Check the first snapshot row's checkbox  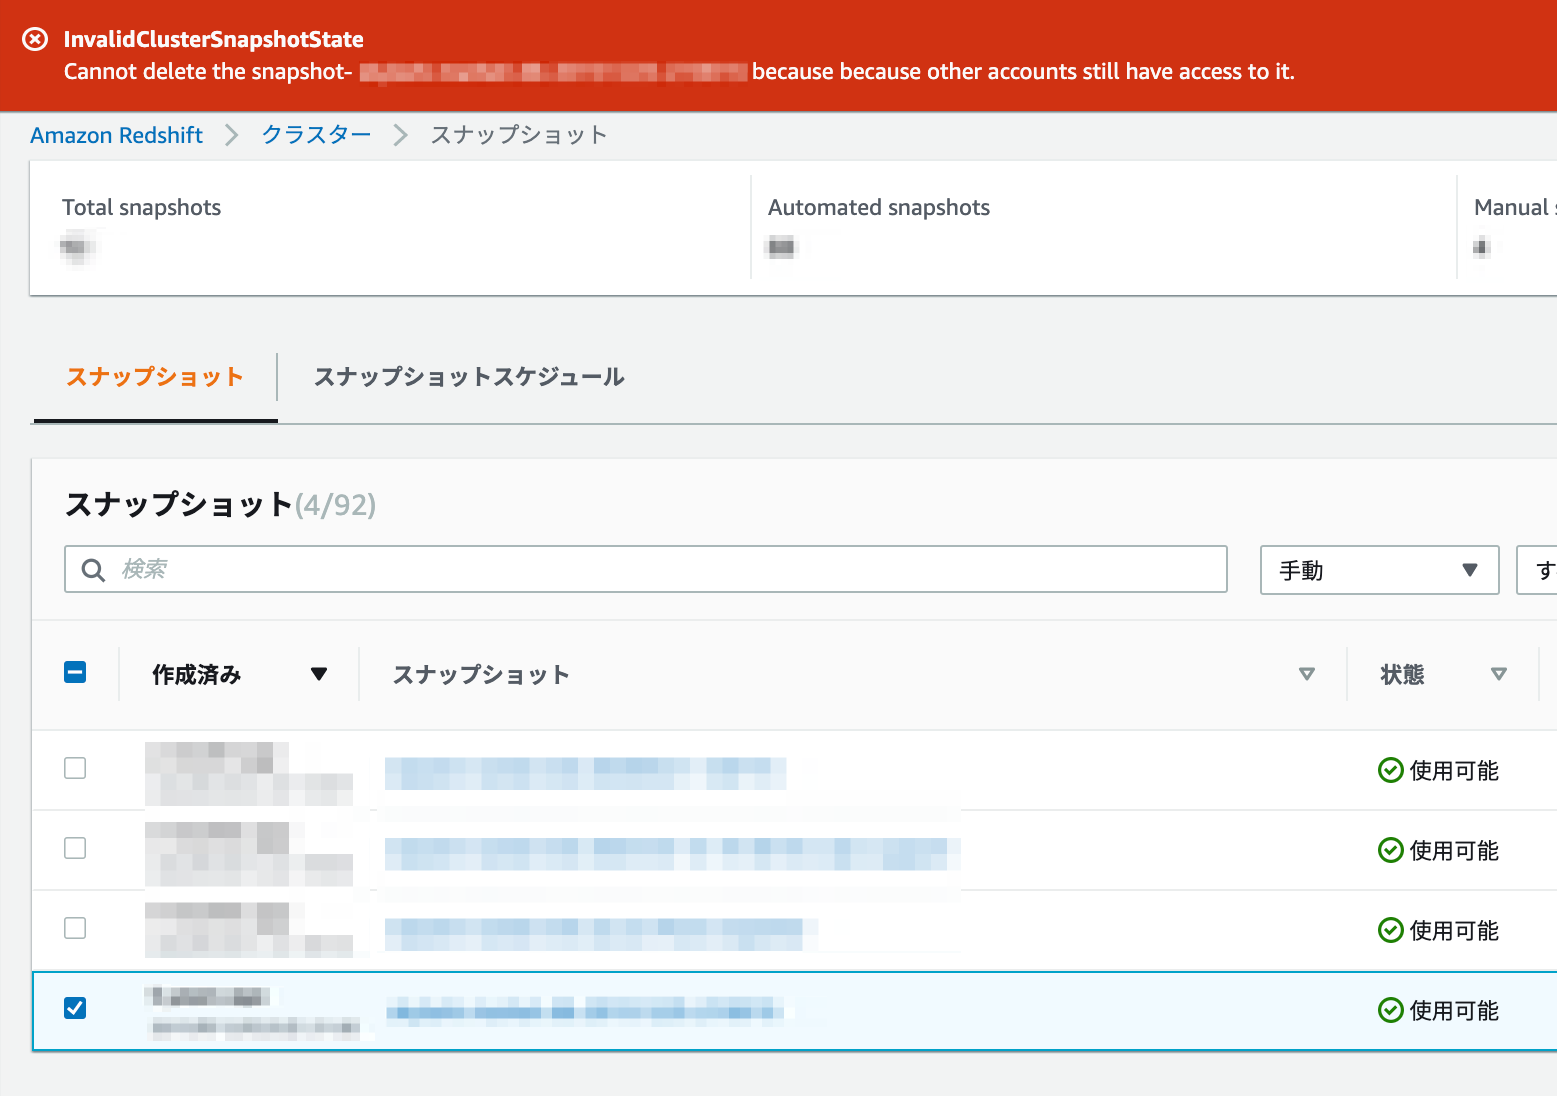(x=75, y=768)
